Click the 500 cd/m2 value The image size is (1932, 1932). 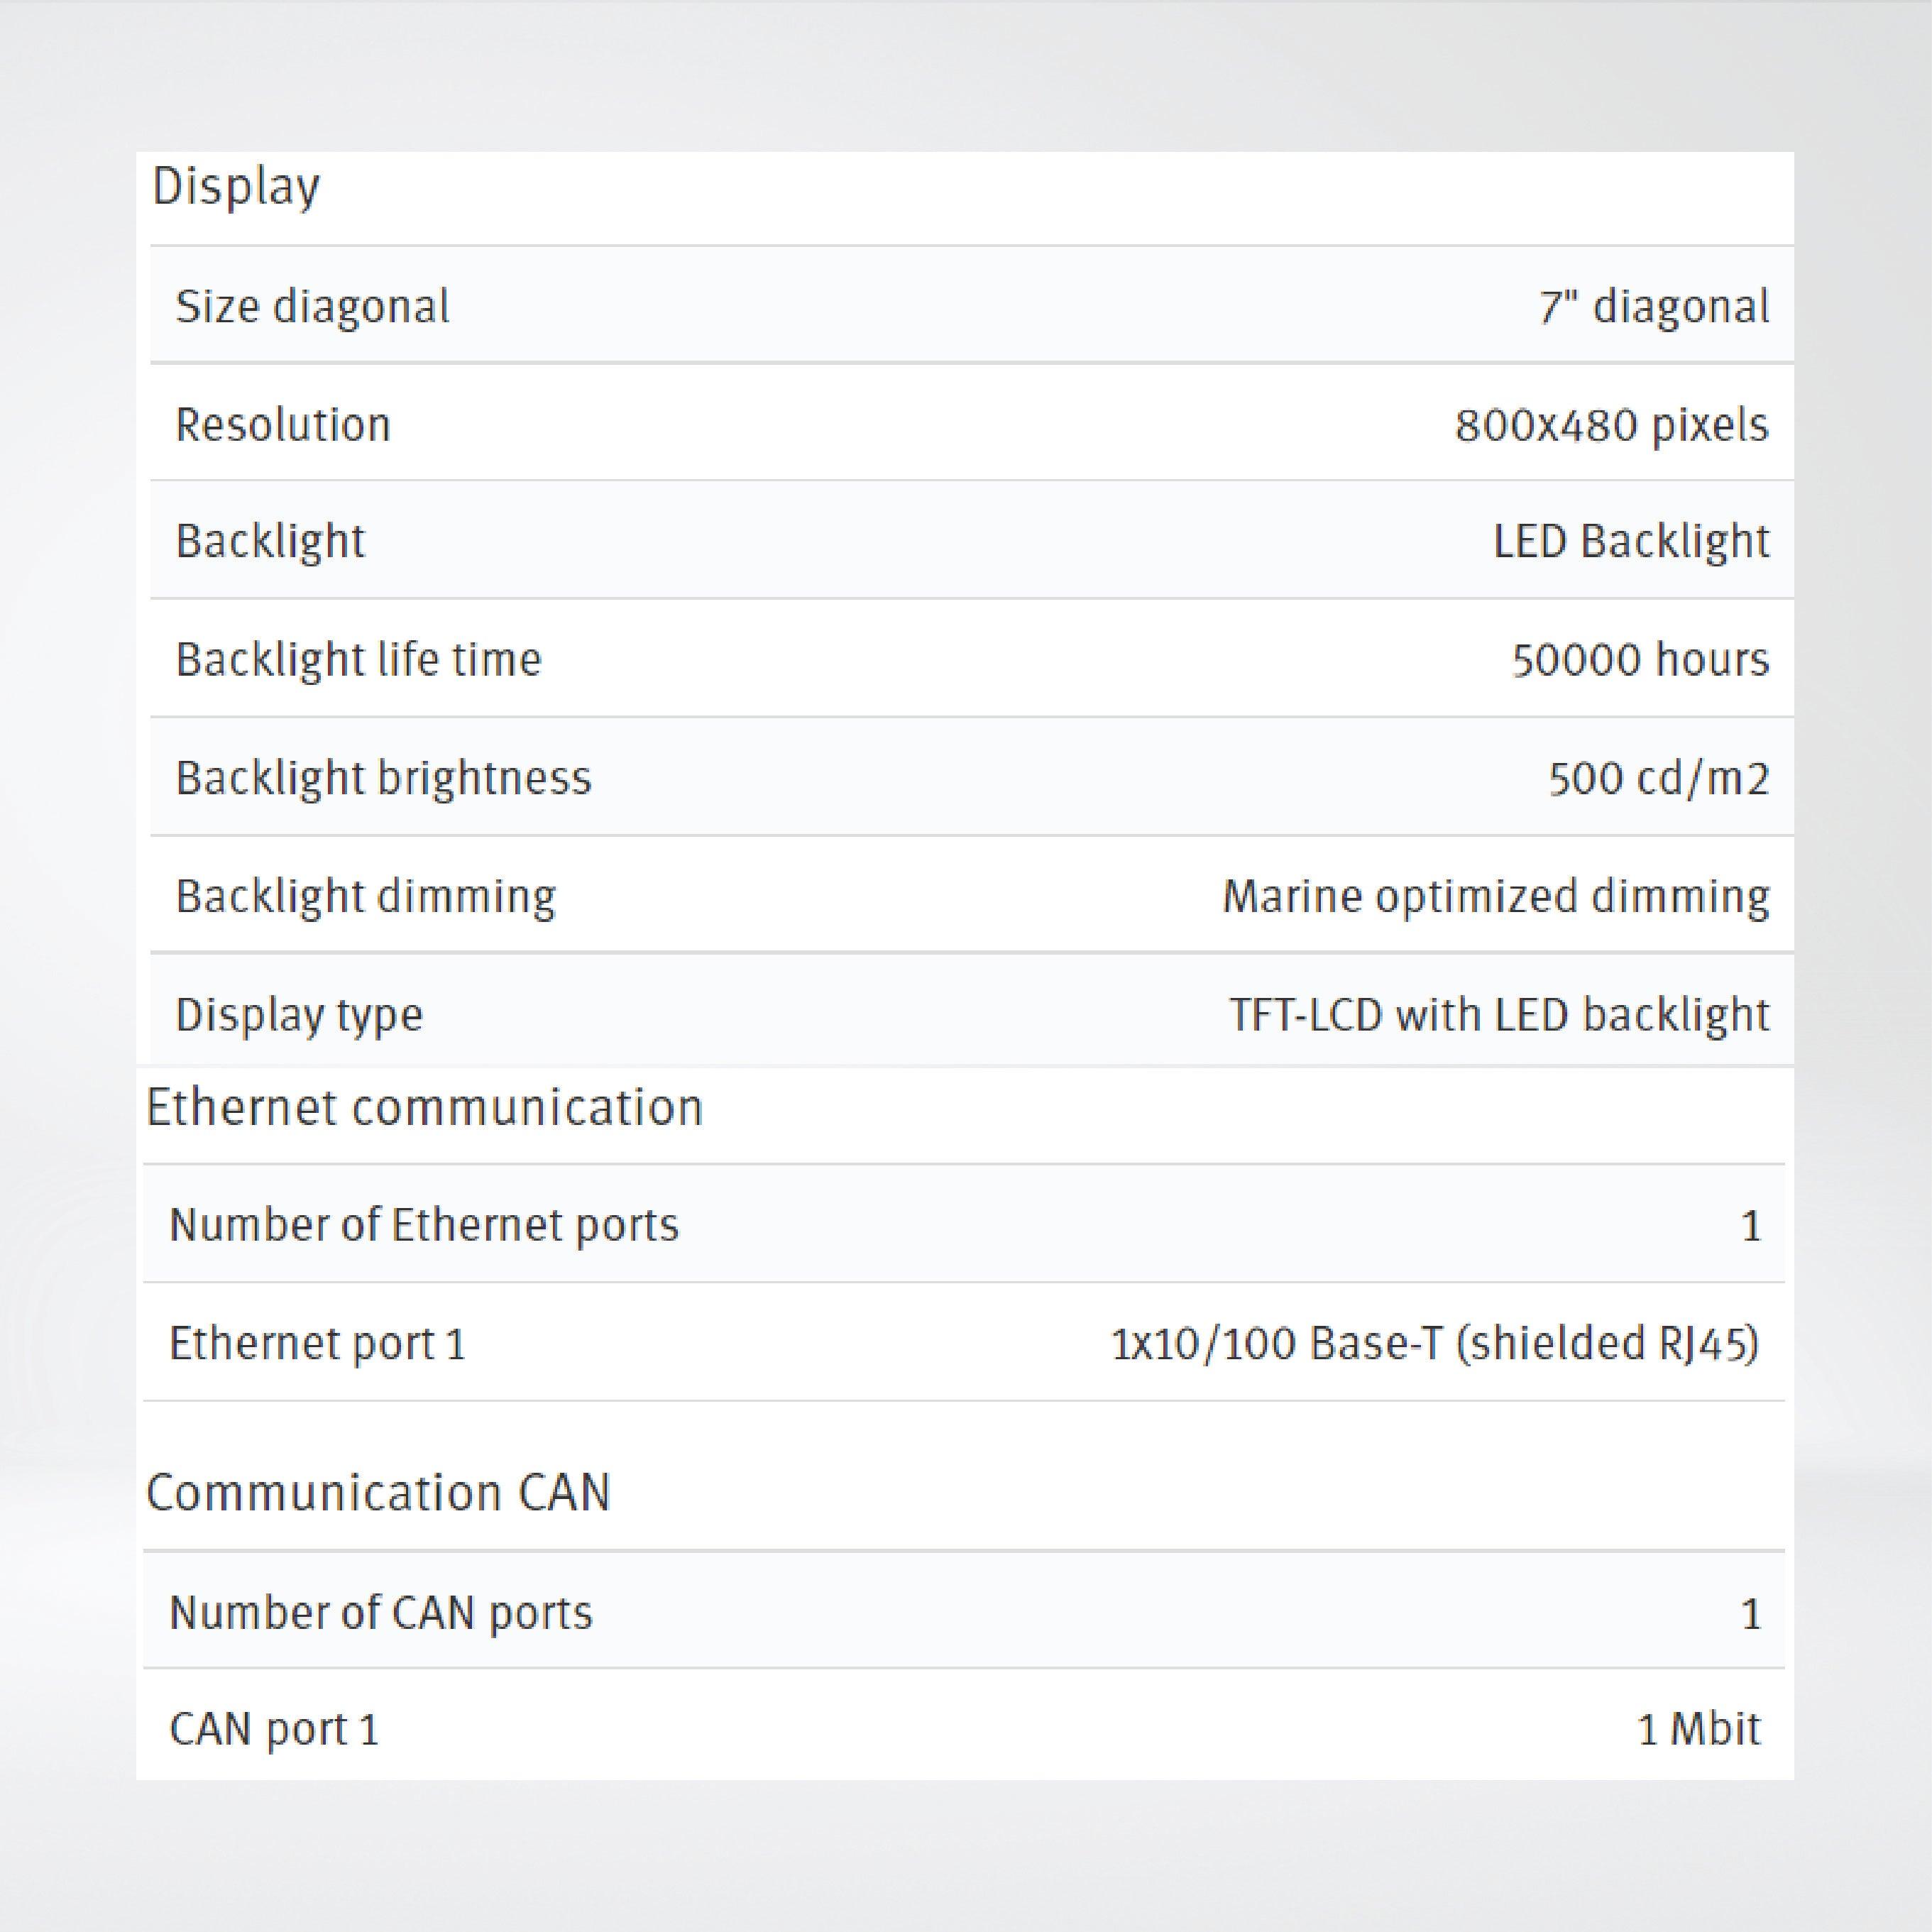1659,778
